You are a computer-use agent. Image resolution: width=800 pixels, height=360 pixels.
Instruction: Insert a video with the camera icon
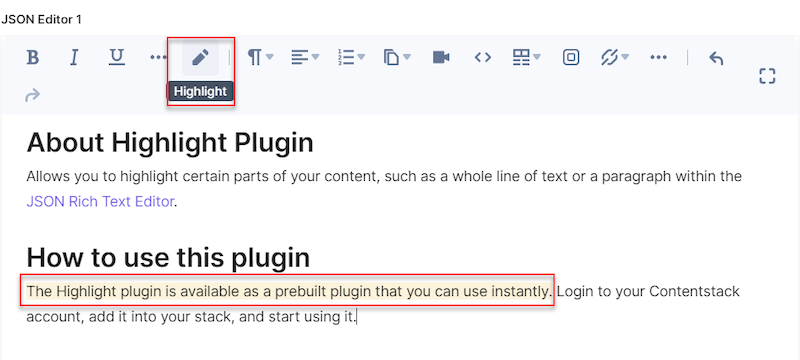click(x=441, y=58)
